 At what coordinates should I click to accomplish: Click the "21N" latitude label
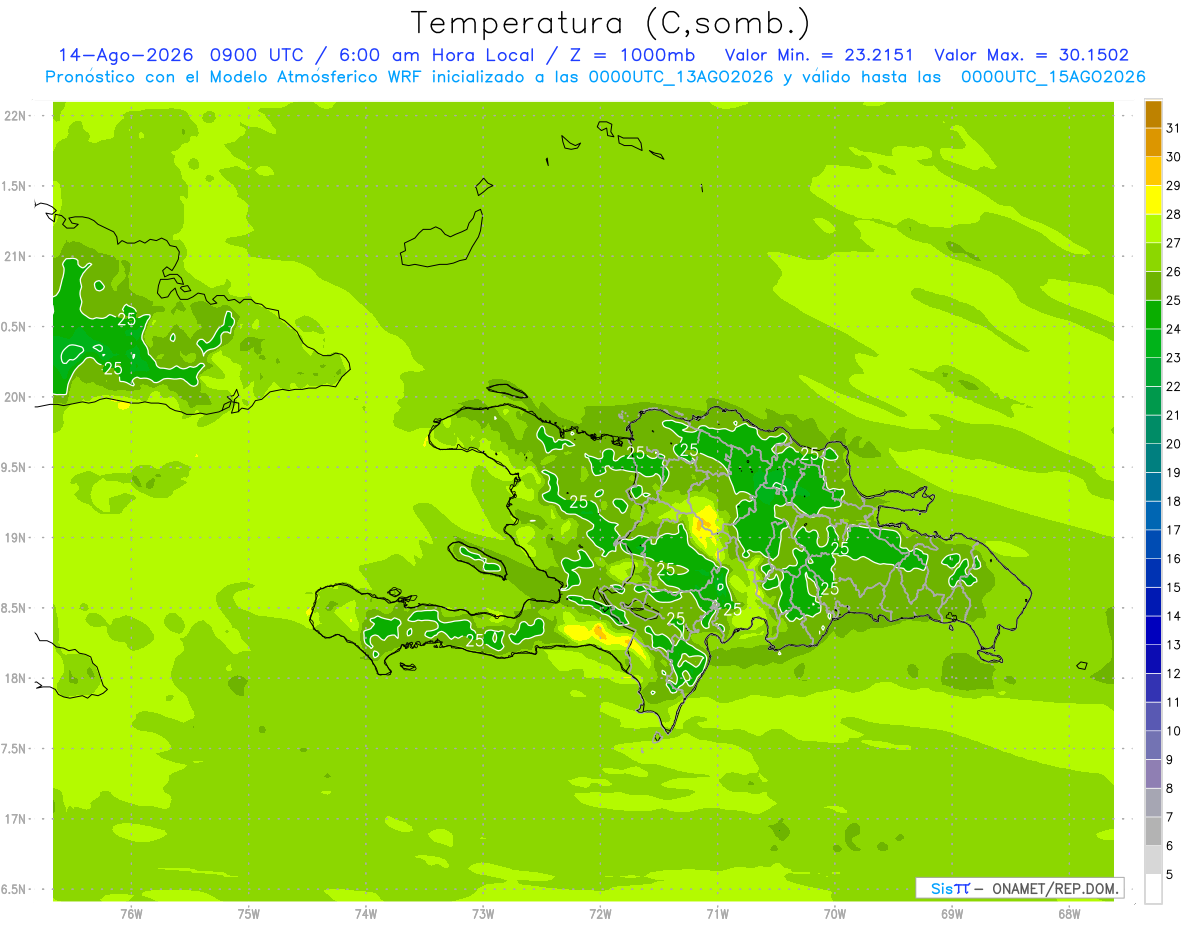point(16,257)
